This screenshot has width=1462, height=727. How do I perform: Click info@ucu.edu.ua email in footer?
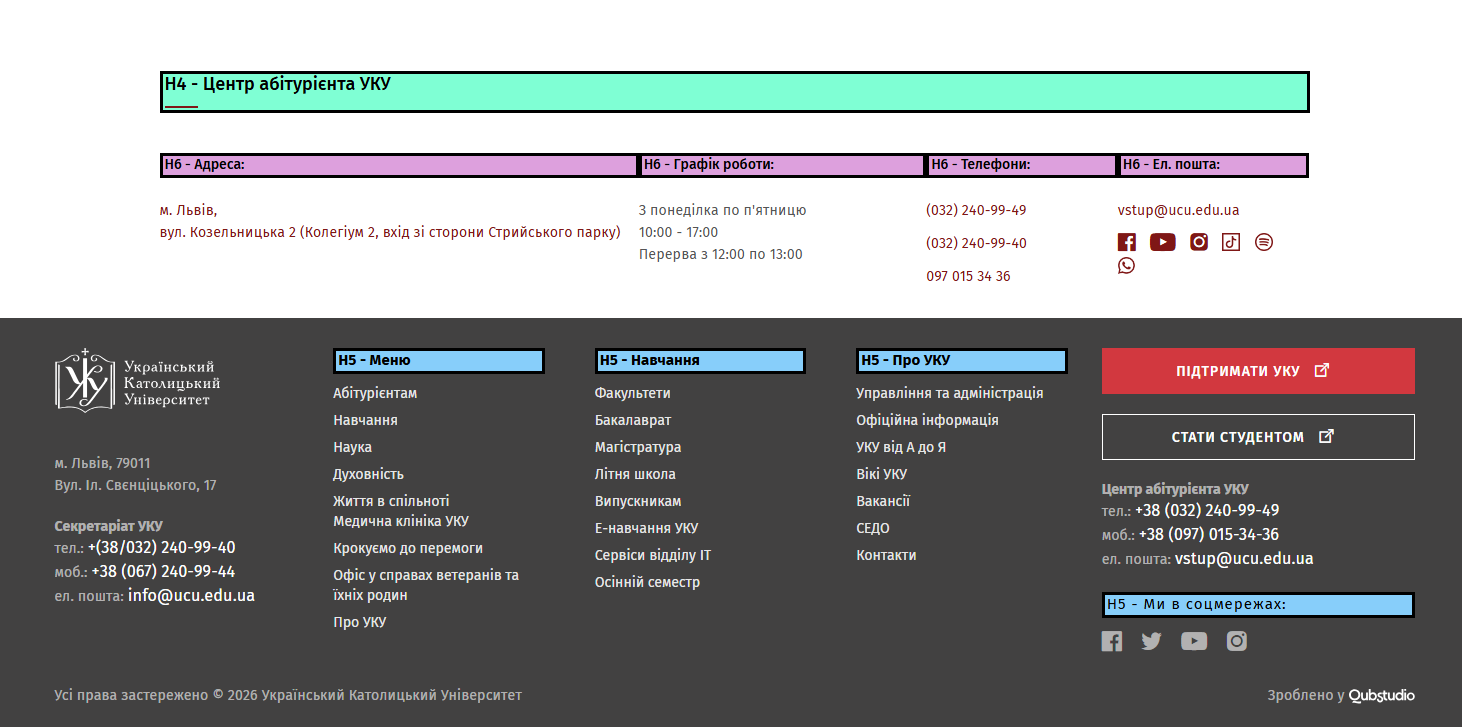point(191,596)
